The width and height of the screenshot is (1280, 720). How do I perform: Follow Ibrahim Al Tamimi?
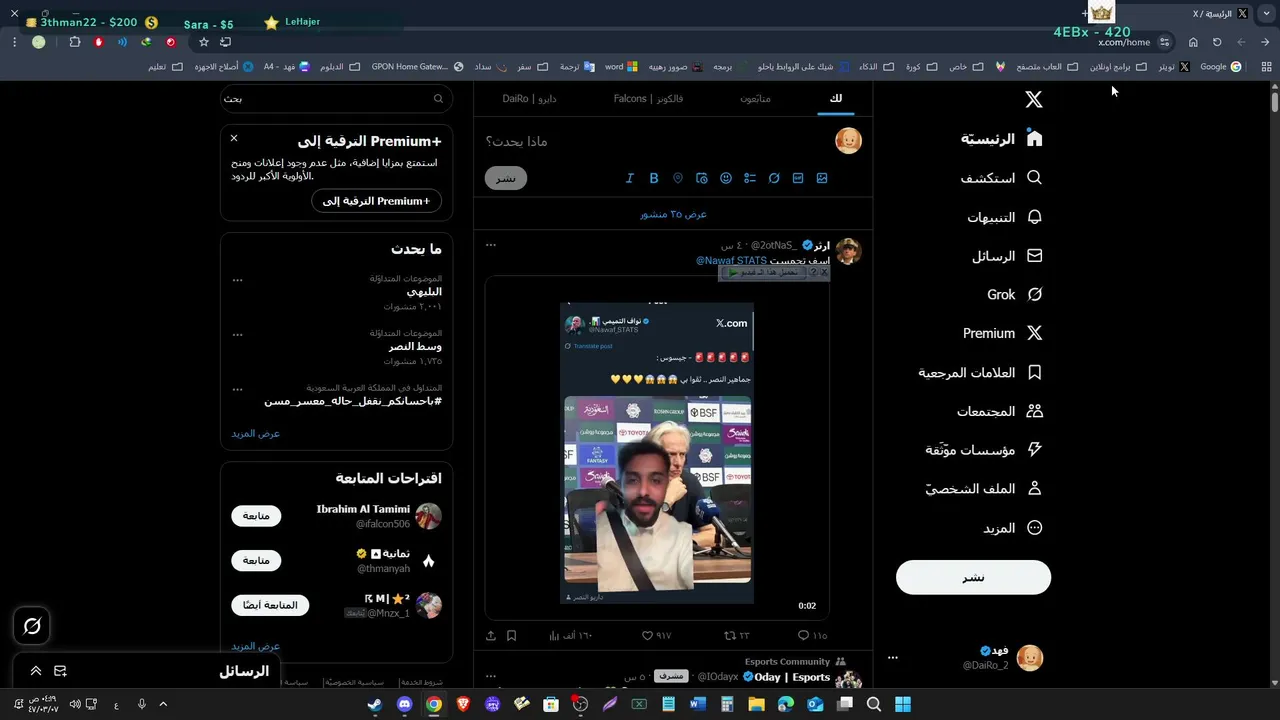click(x=256, y=516)
